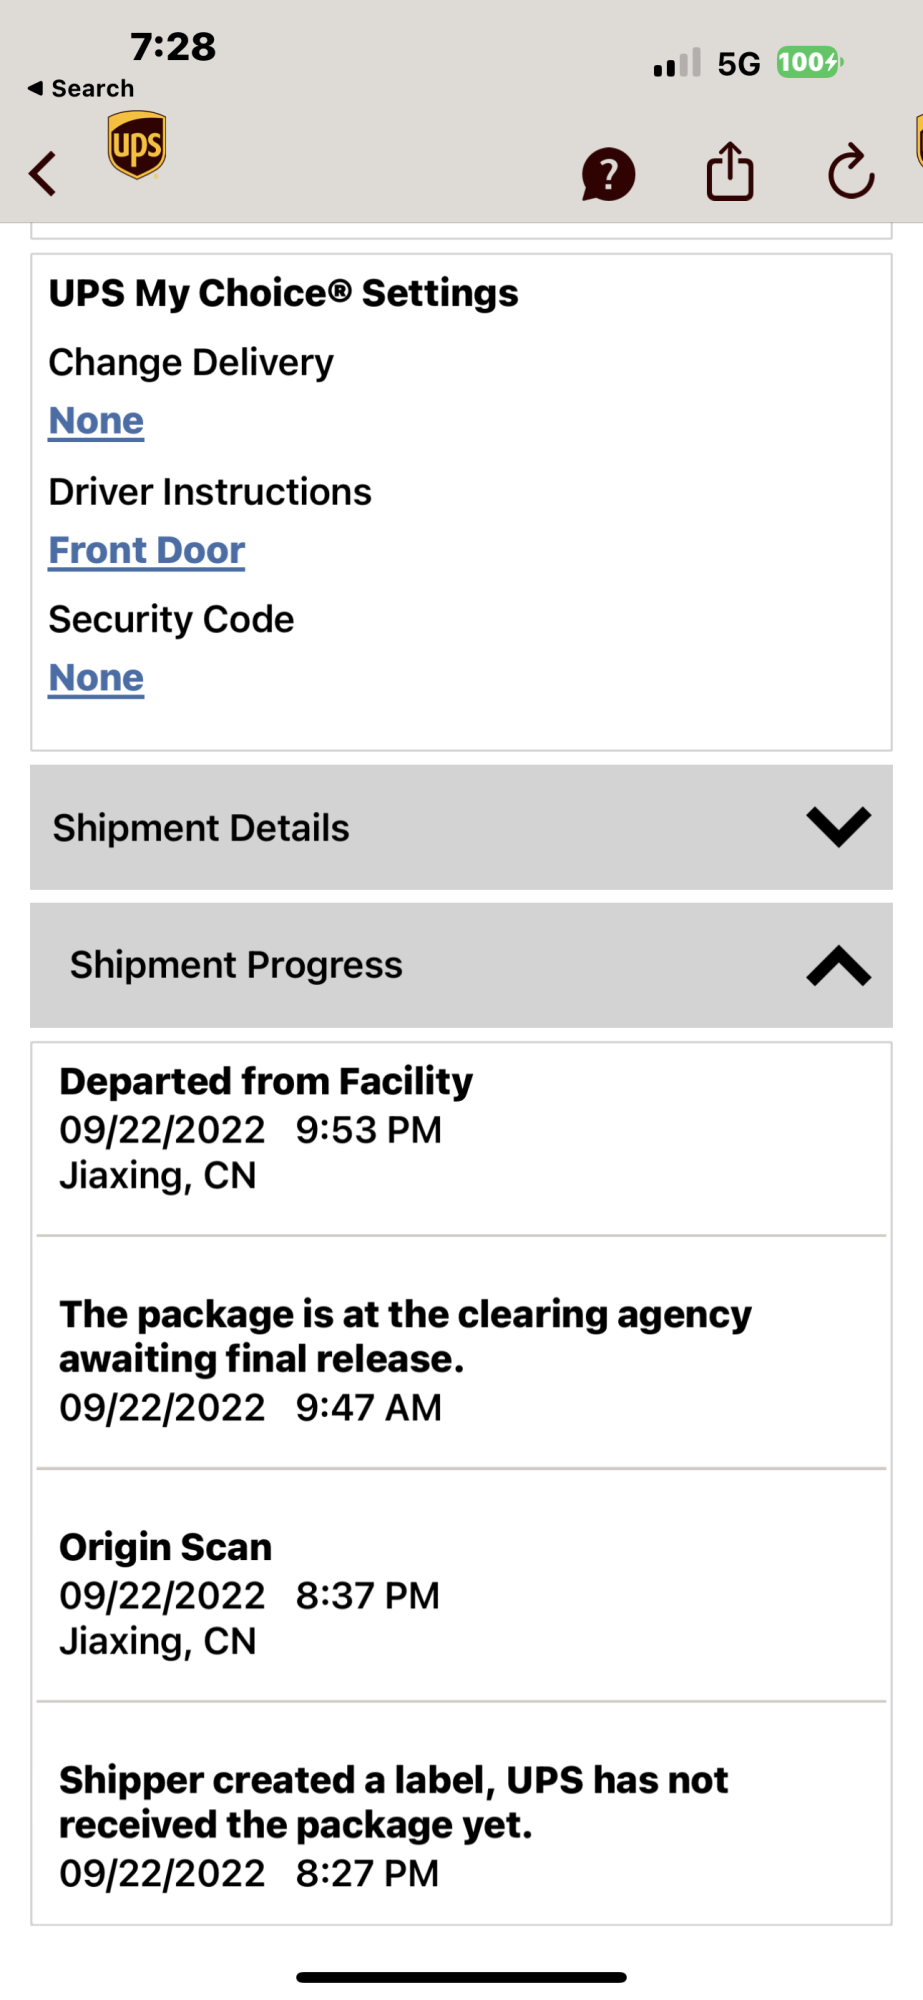Edit Driver Instructions Front Door link
The width and height of the screenshot is (923, 2000).
click(x=147, y=550)
